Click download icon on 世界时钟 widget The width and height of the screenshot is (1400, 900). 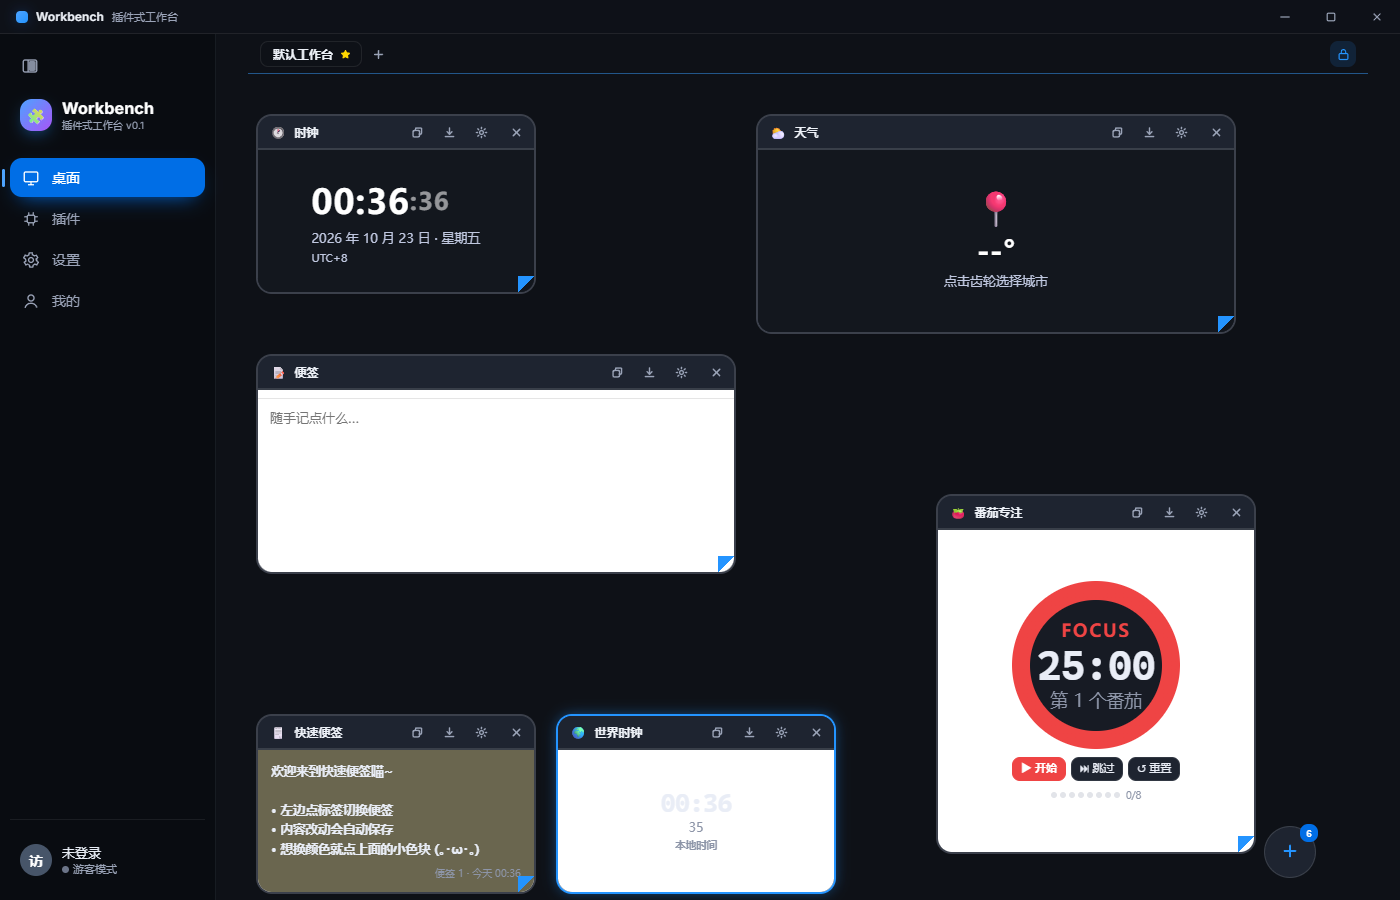[749, 733]
